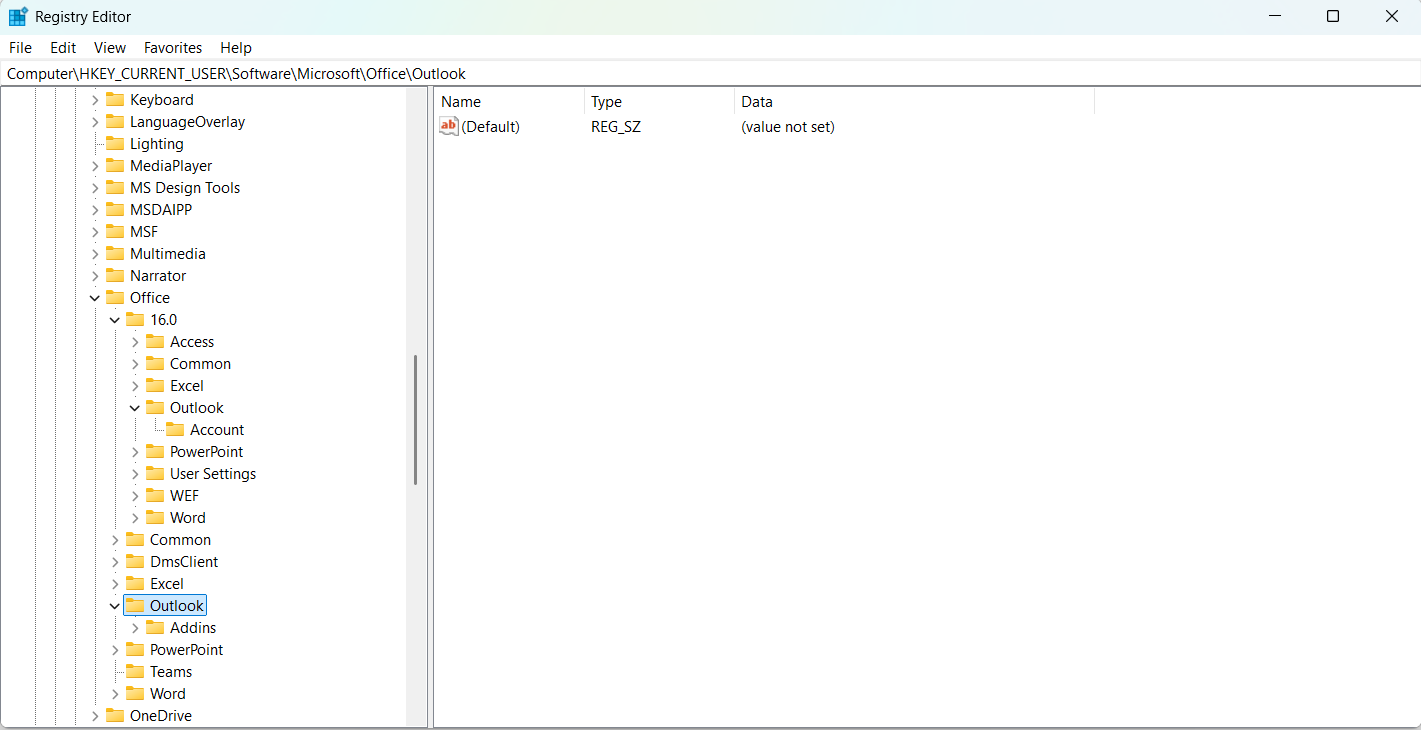
Task: Expand the Word key under 16.0
Action: 134,517
